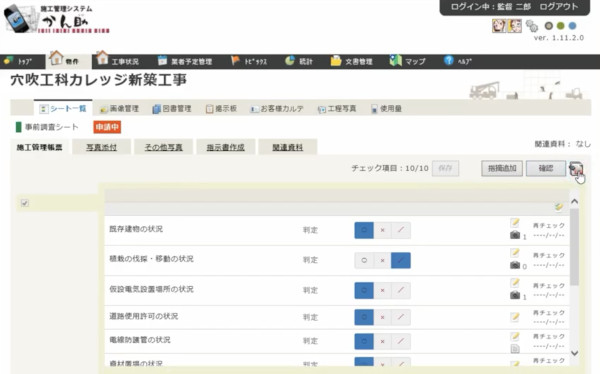Switch to the 使用量 tab
The width and height of the screenshot is (600, 374).
coord(386,109)
